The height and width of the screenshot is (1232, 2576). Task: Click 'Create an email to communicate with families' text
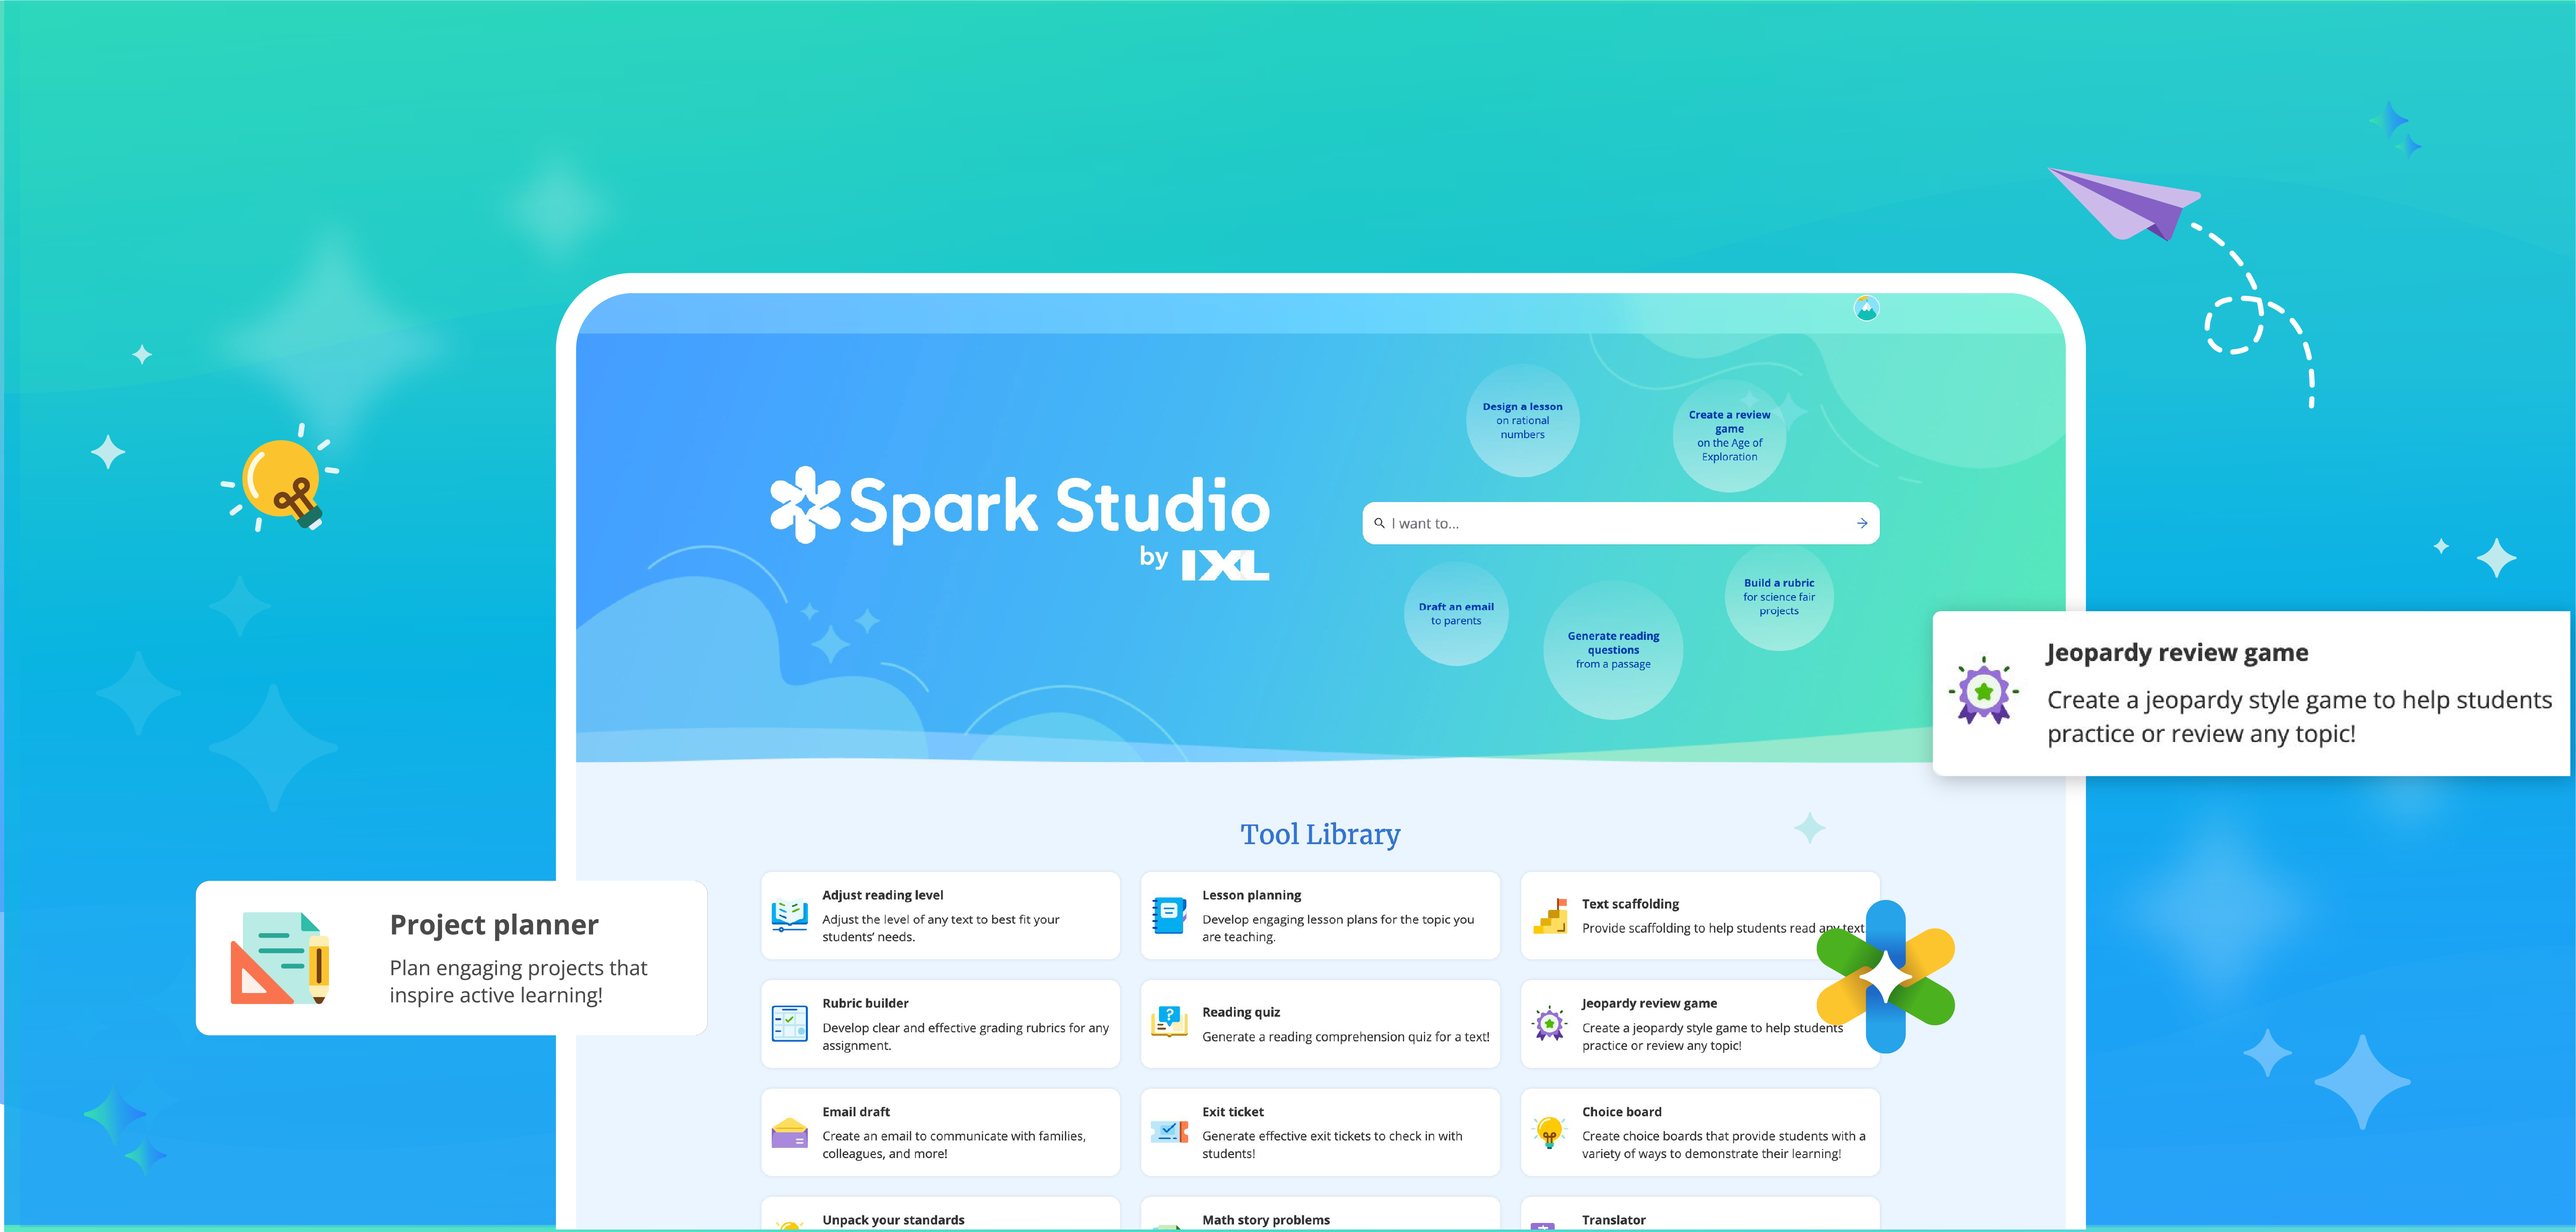954,1145
